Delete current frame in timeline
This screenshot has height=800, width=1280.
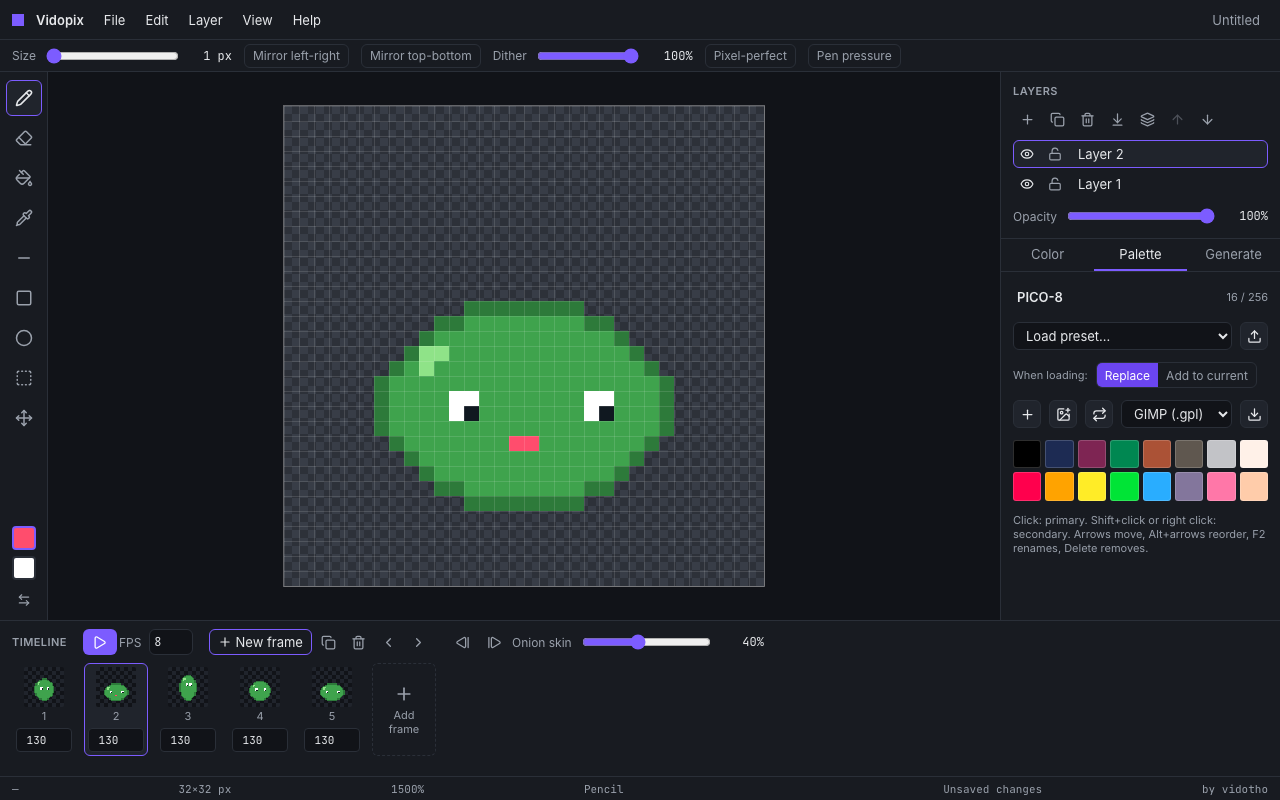[x=358, y=642]
